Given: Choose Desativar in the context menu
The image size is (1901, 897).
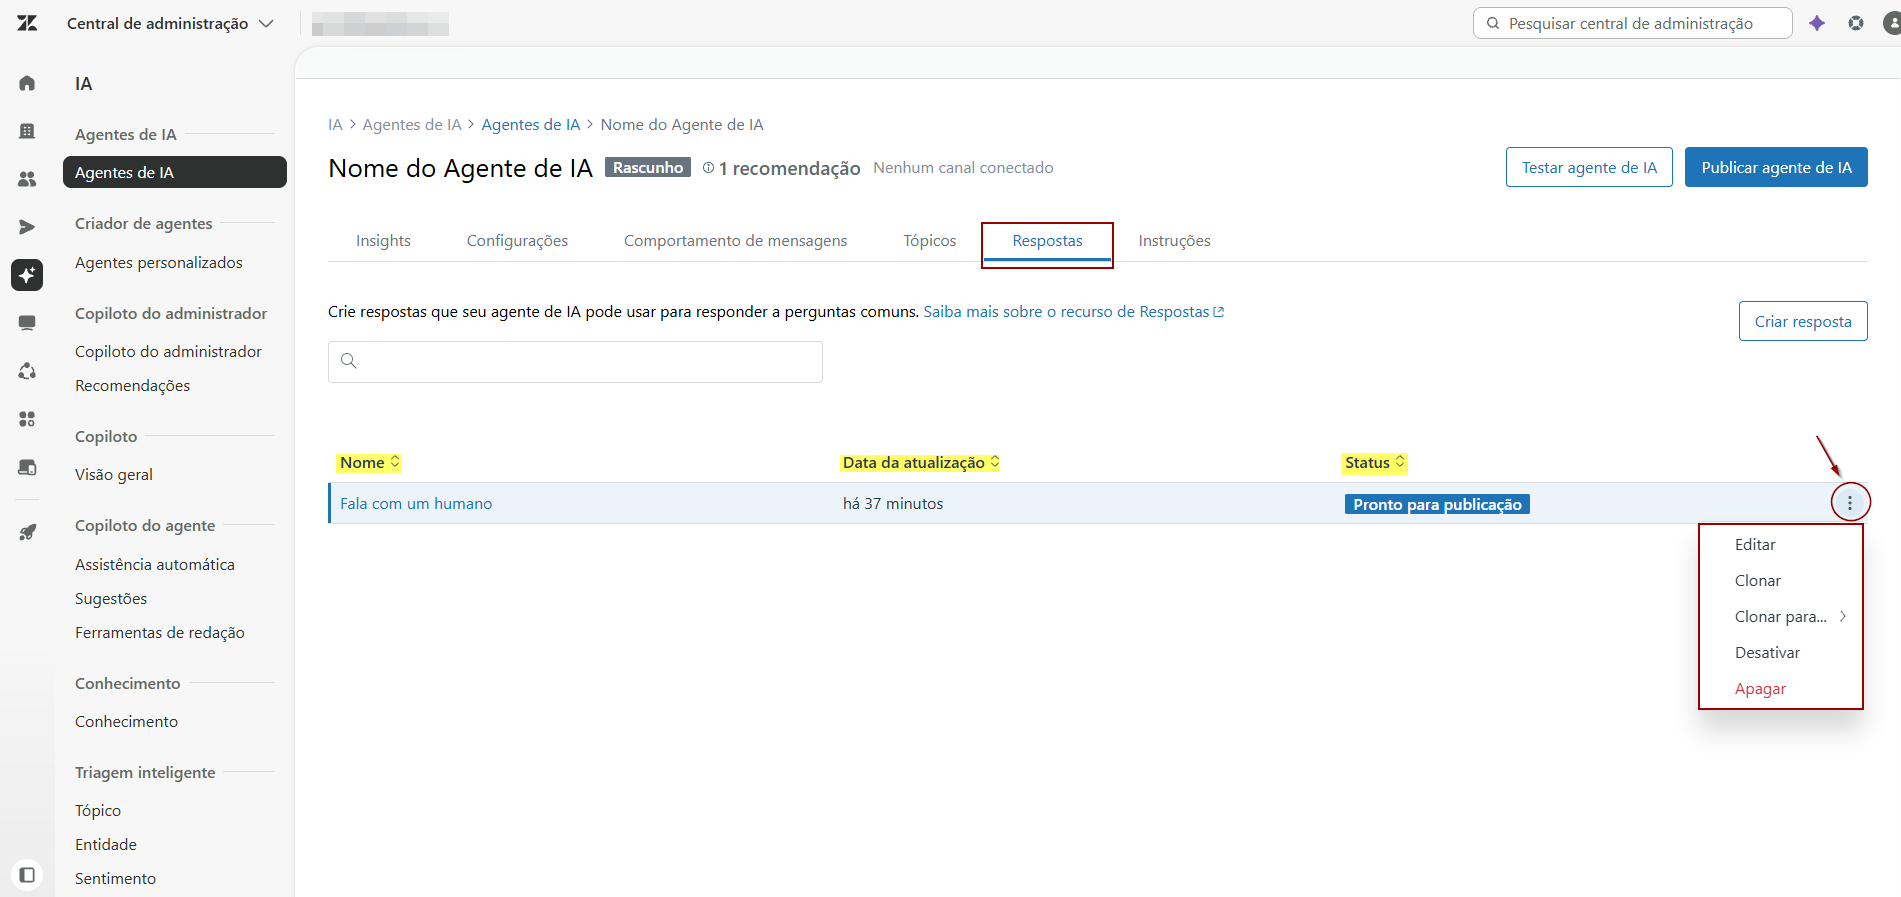Looking at the screenshot, I should 1781,653.
